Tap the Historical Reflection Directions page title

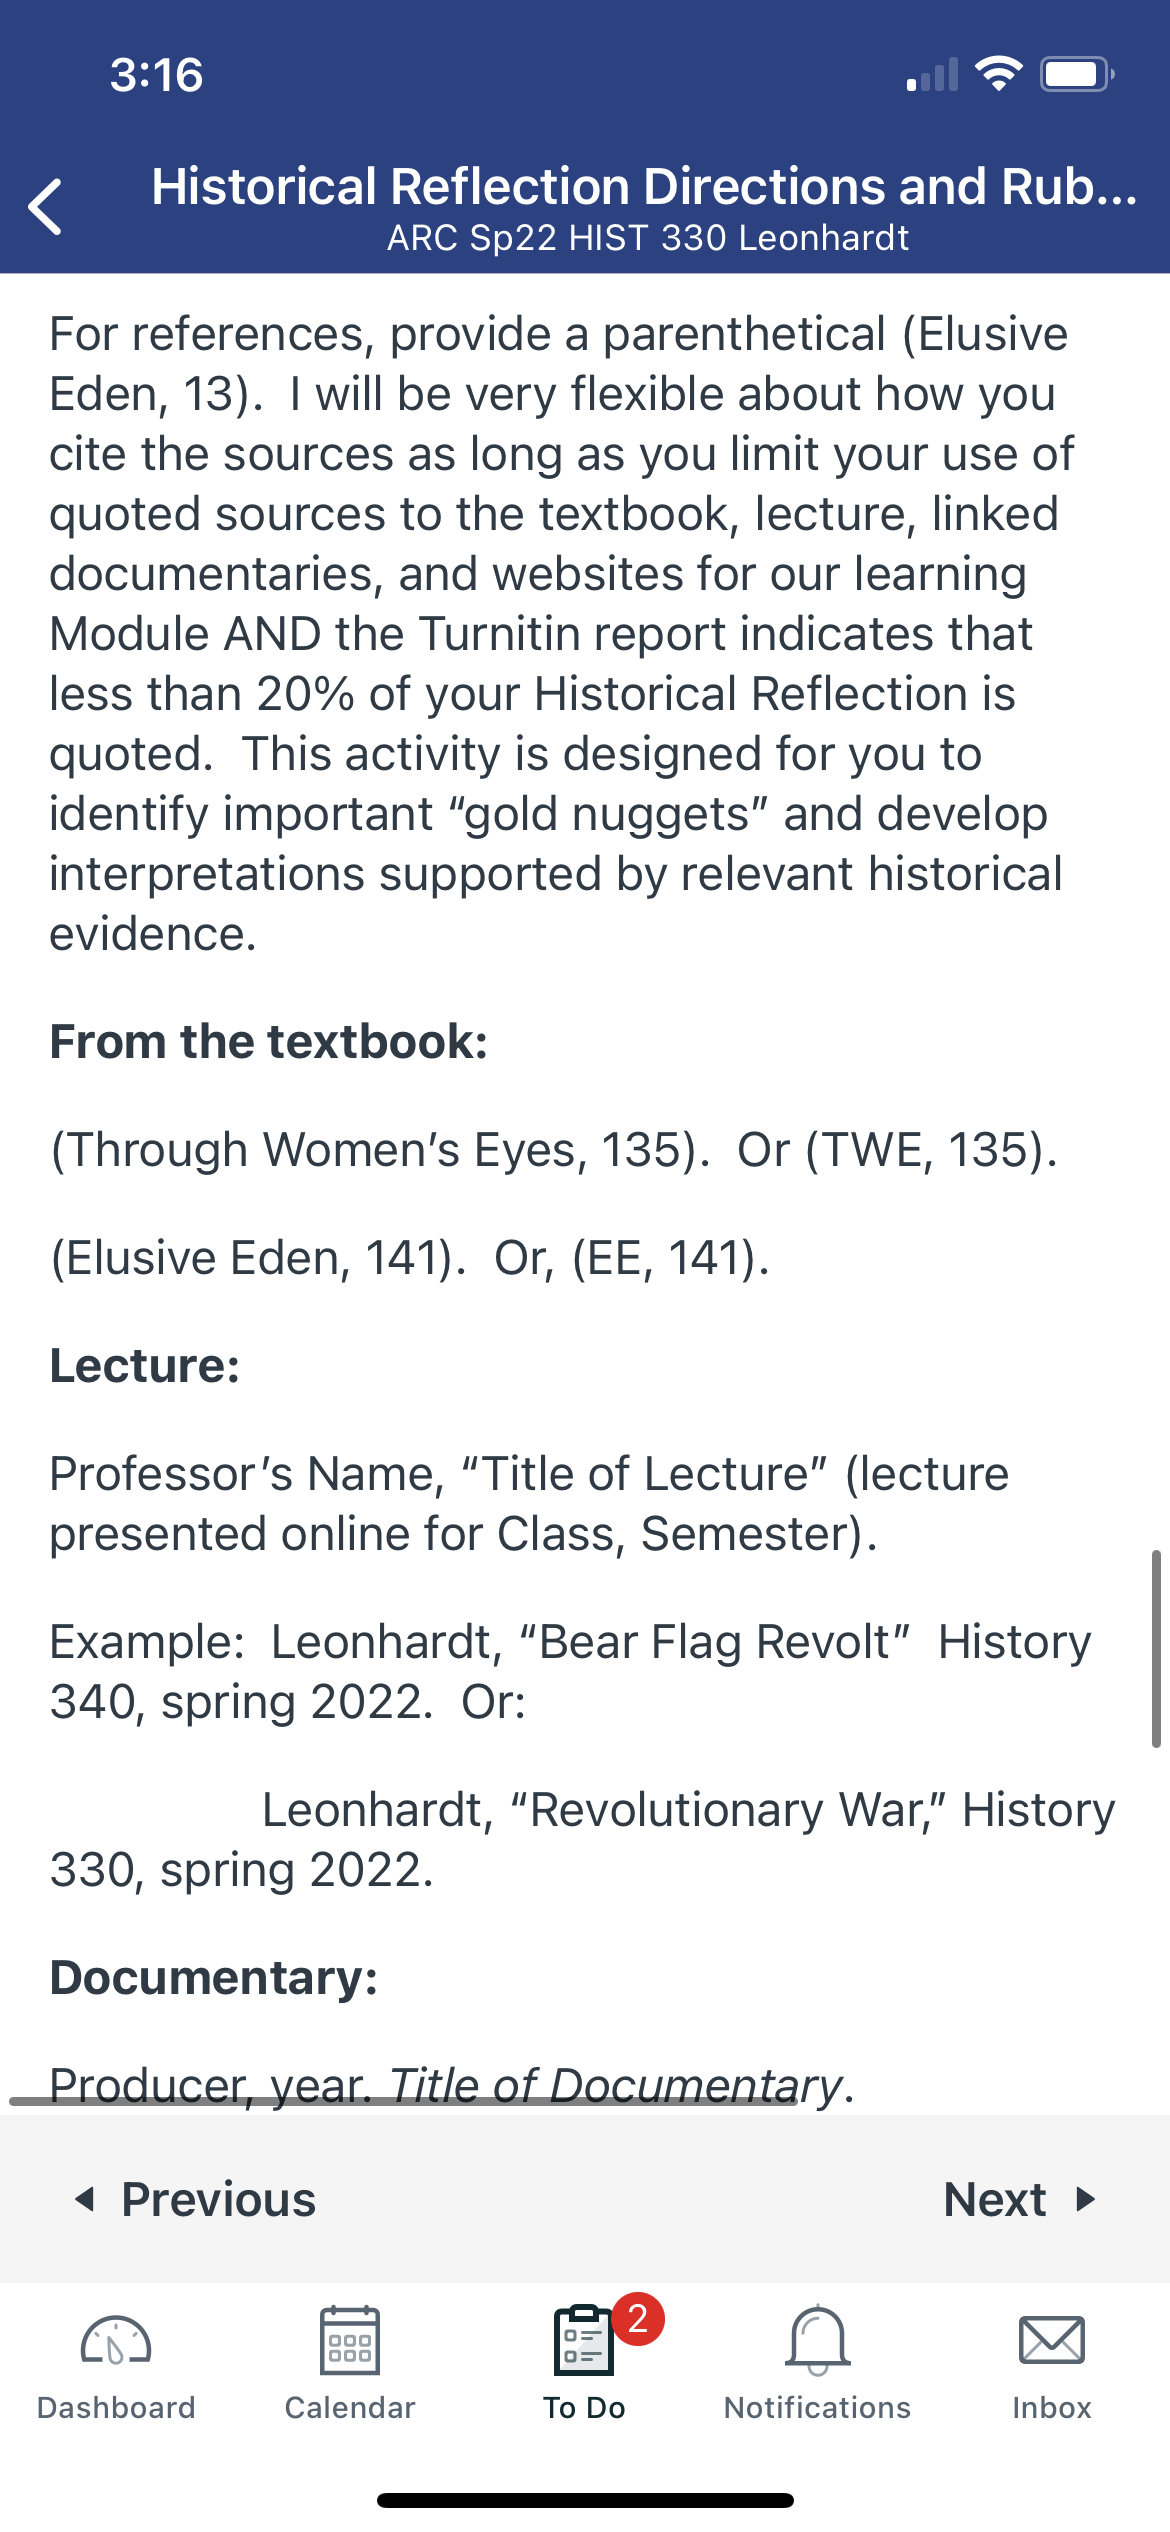pyautogui.click(x=645, y=186)
